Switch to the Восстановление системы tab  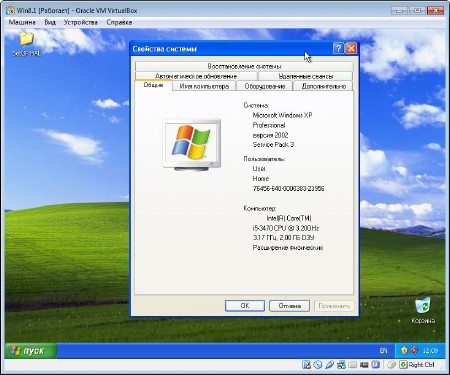tap(244, 66)
